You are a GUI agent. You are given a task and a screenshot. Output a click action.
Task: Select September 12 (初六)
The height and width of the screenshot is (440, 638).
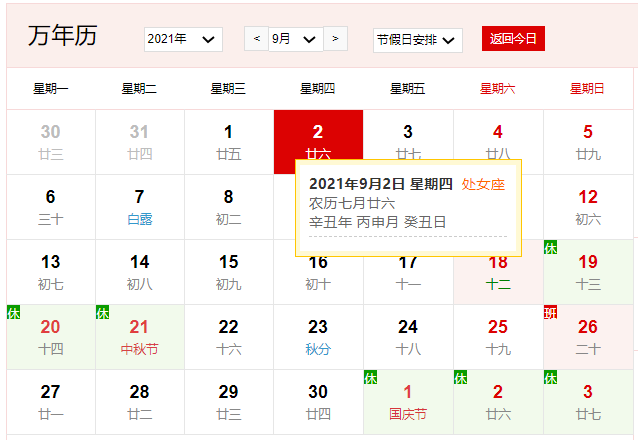[588, 207]
